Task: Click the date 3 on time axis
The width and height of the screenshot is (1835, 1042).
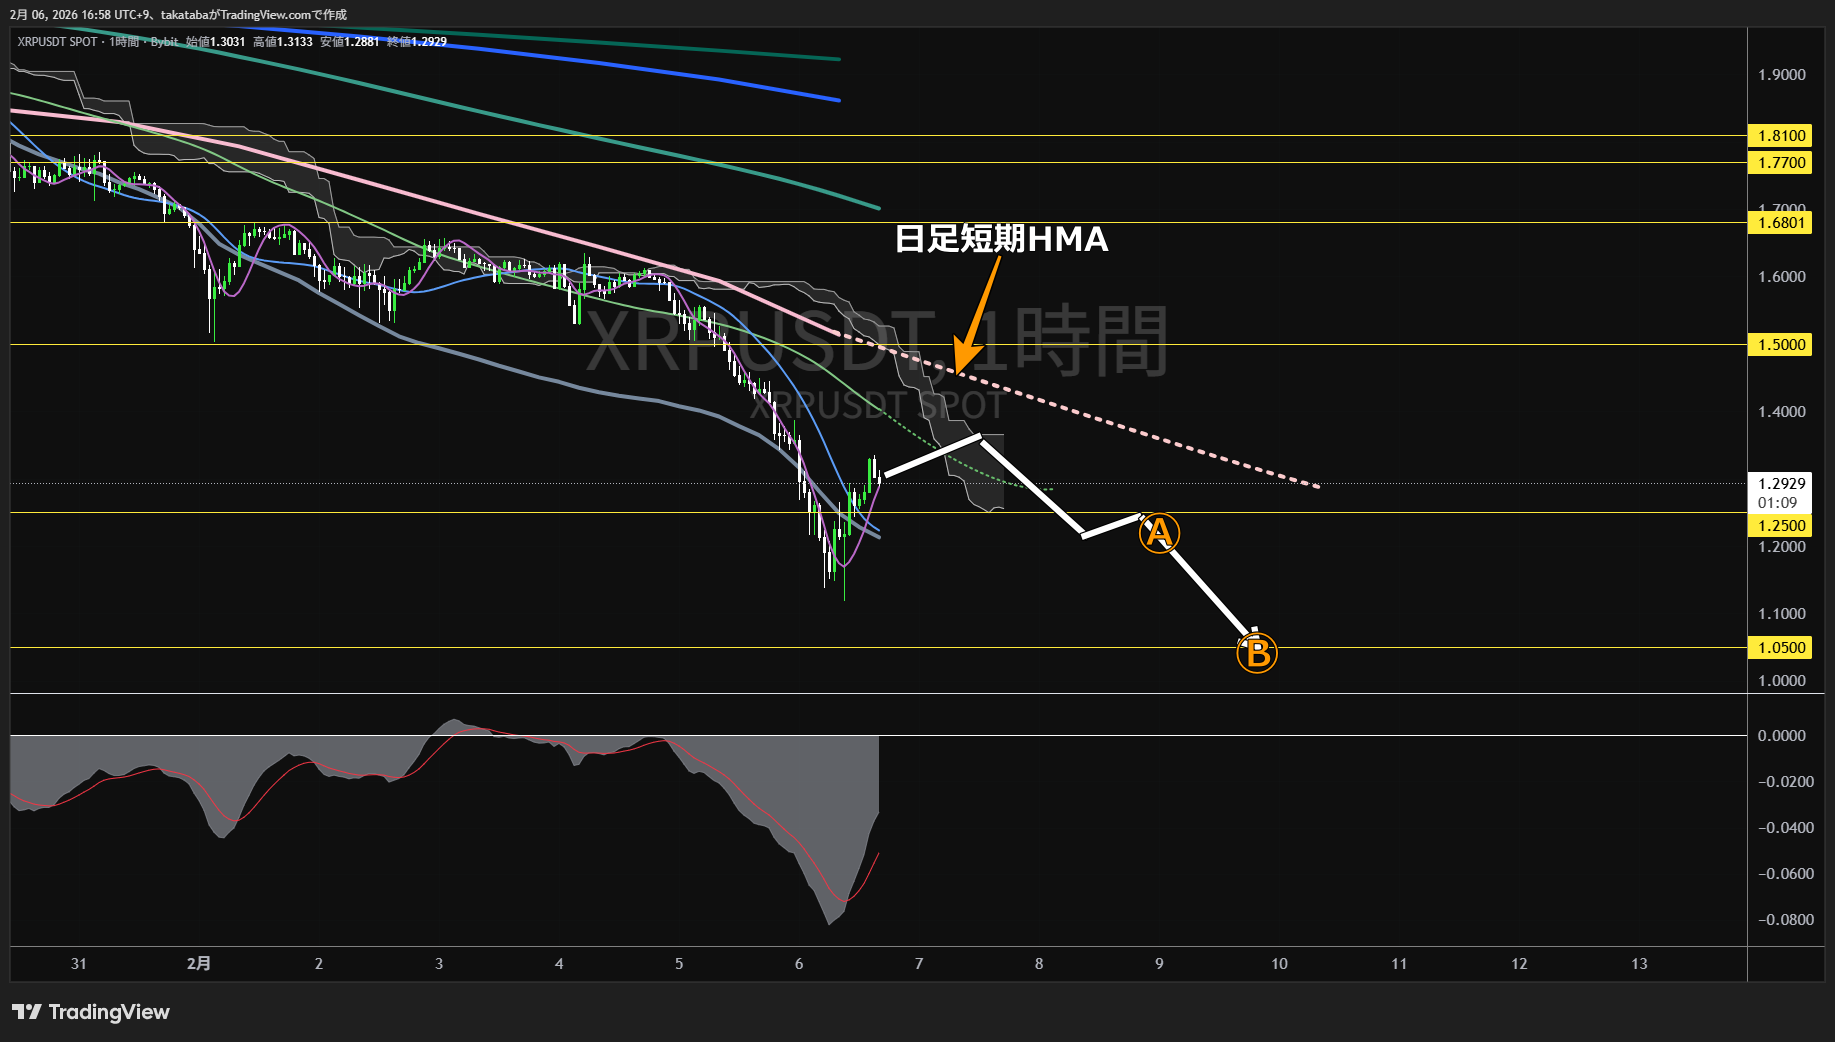Action: coord(439,964)
